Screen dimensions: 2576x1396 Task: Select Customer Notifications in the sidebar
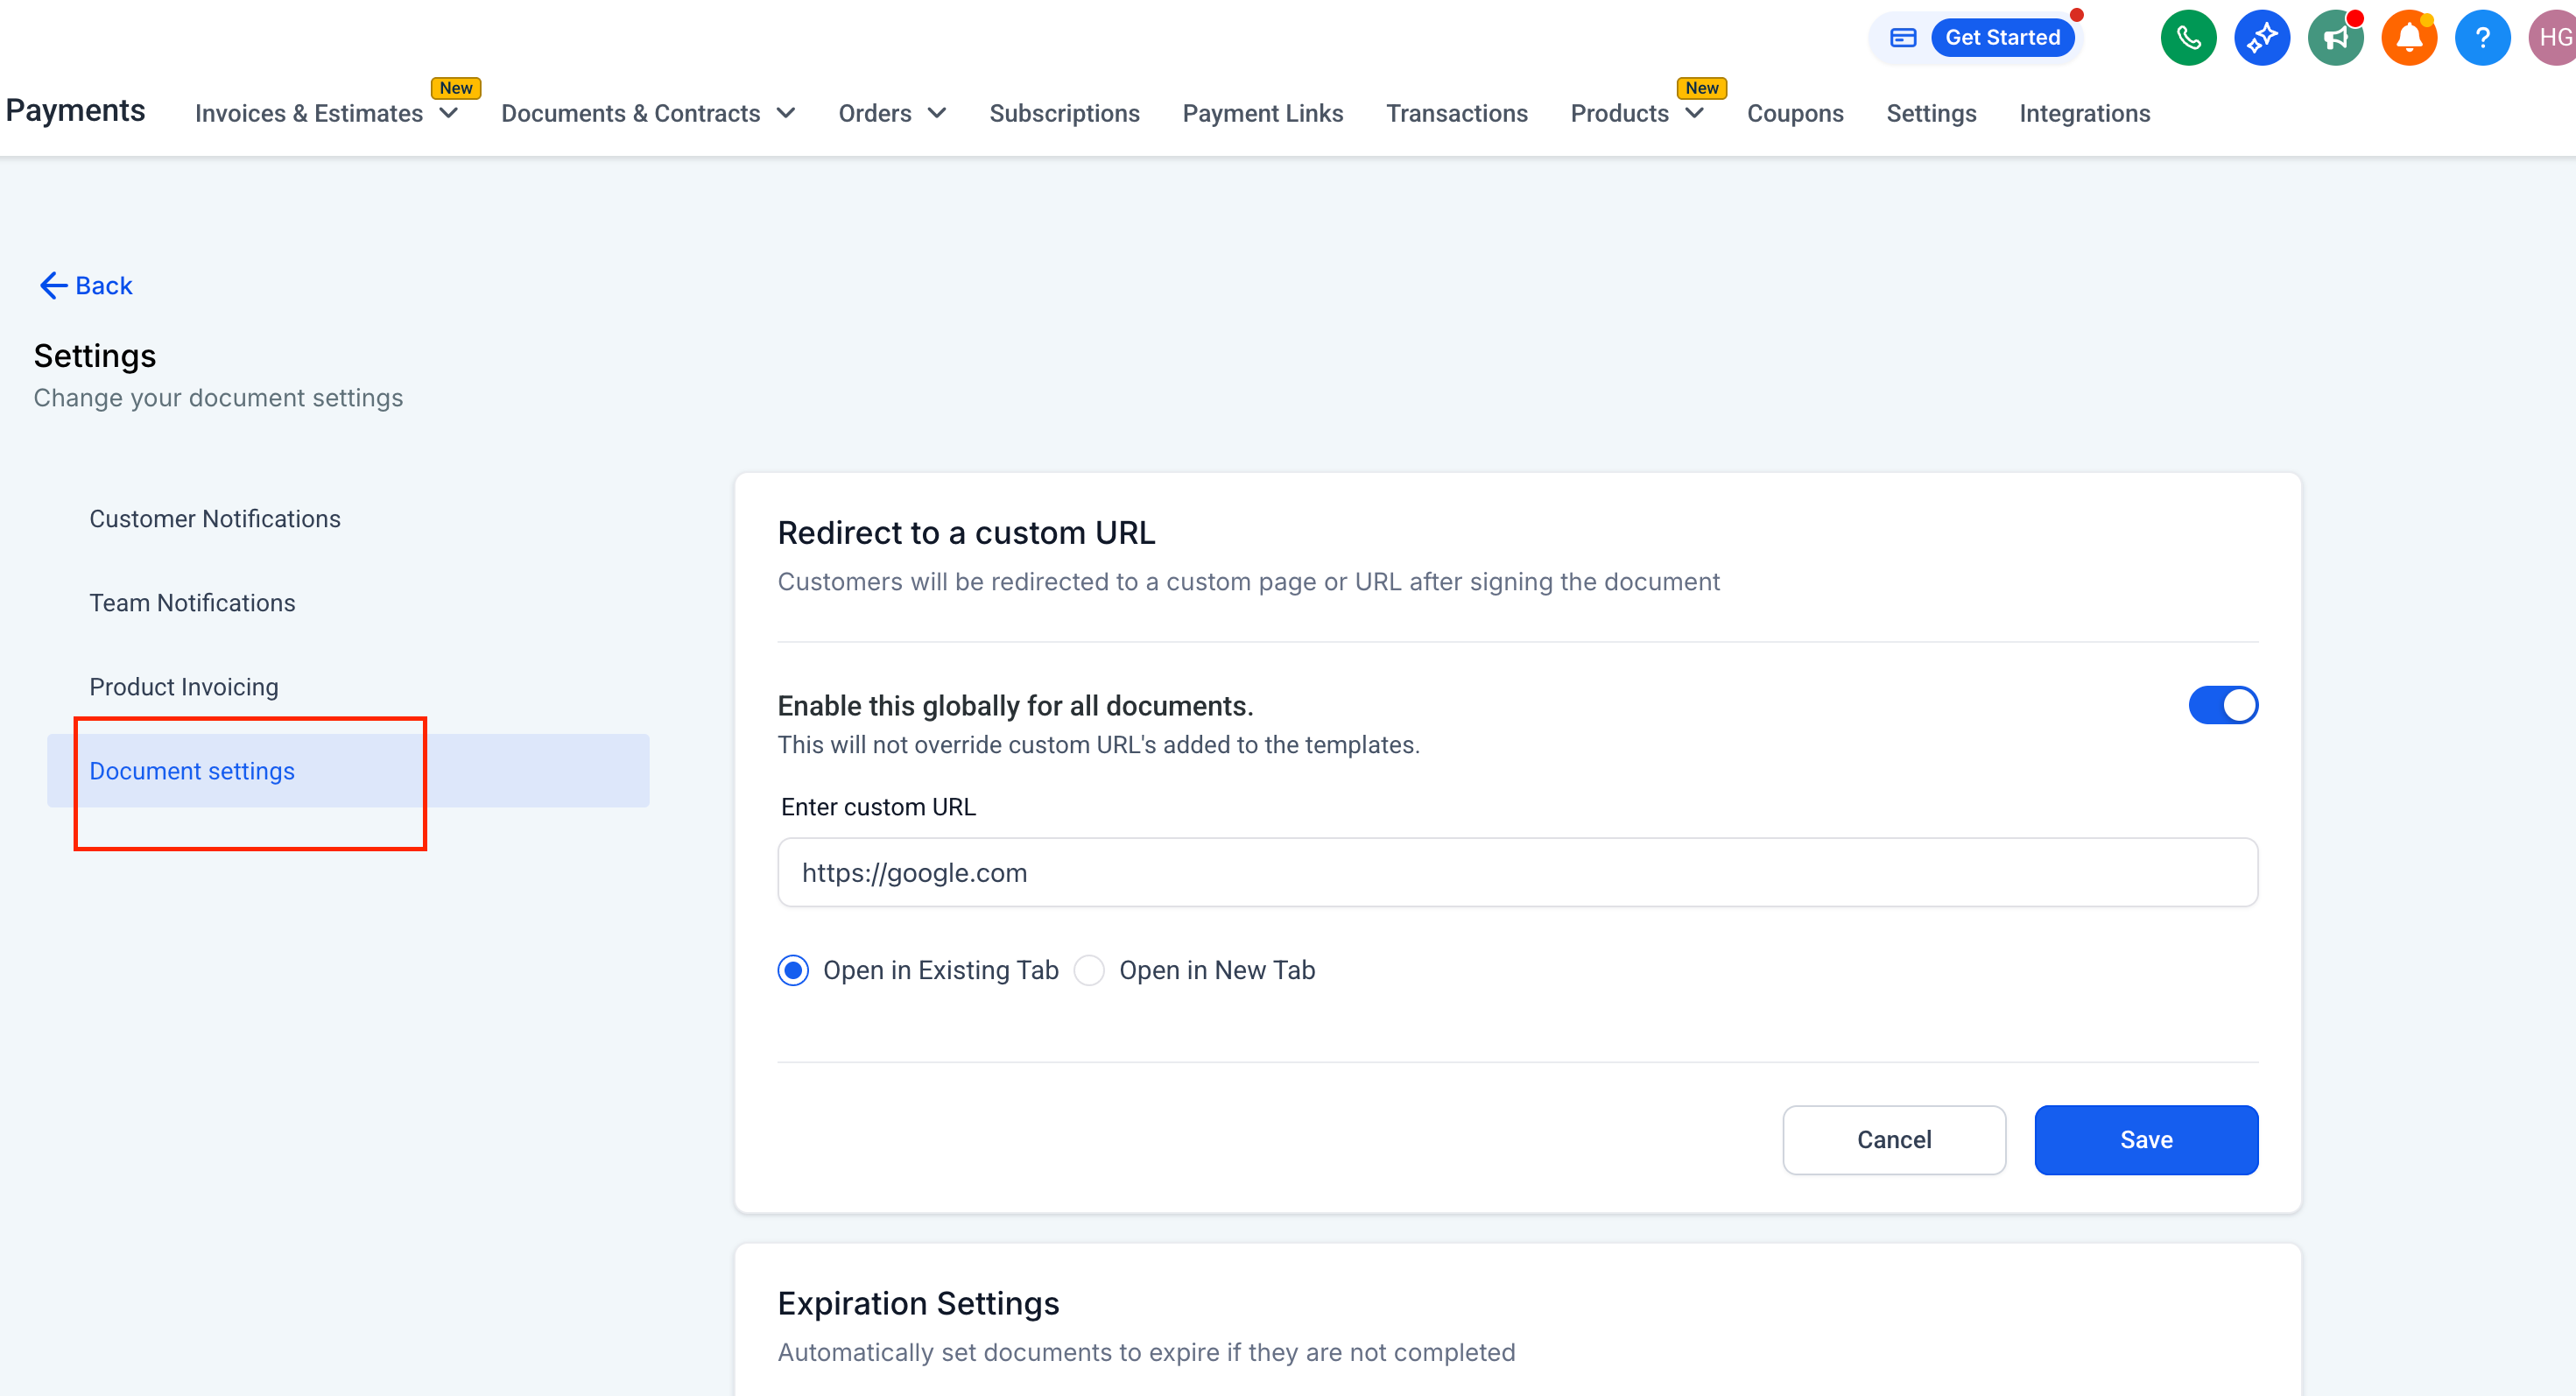tap(215, 519)
